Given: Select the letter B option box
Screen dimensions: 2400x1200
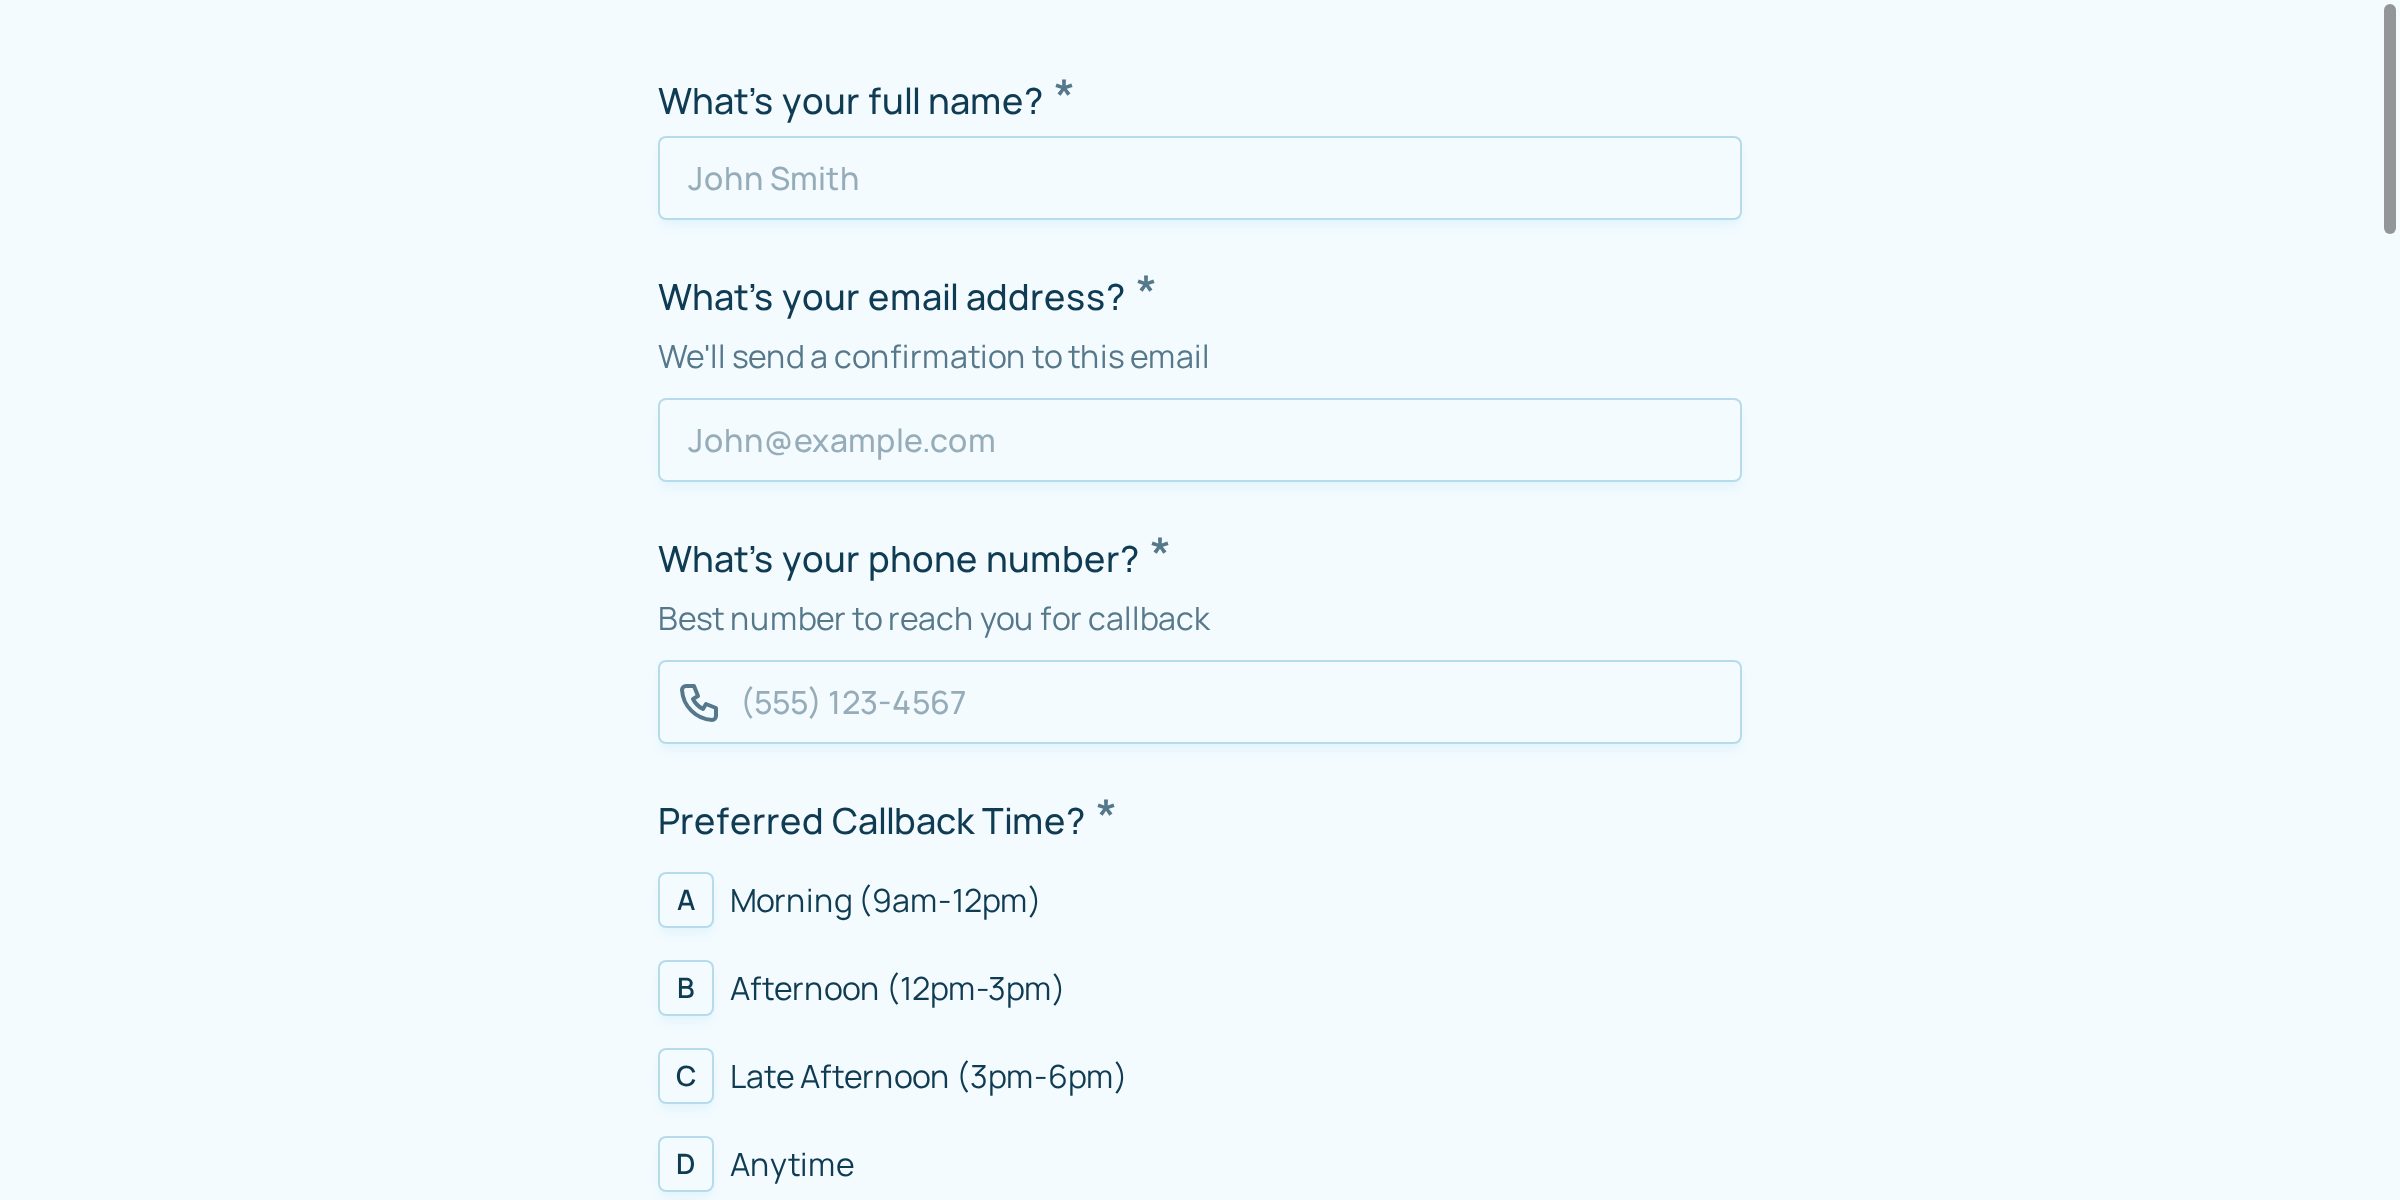Looking at the screenshot, I should [686, 988].
